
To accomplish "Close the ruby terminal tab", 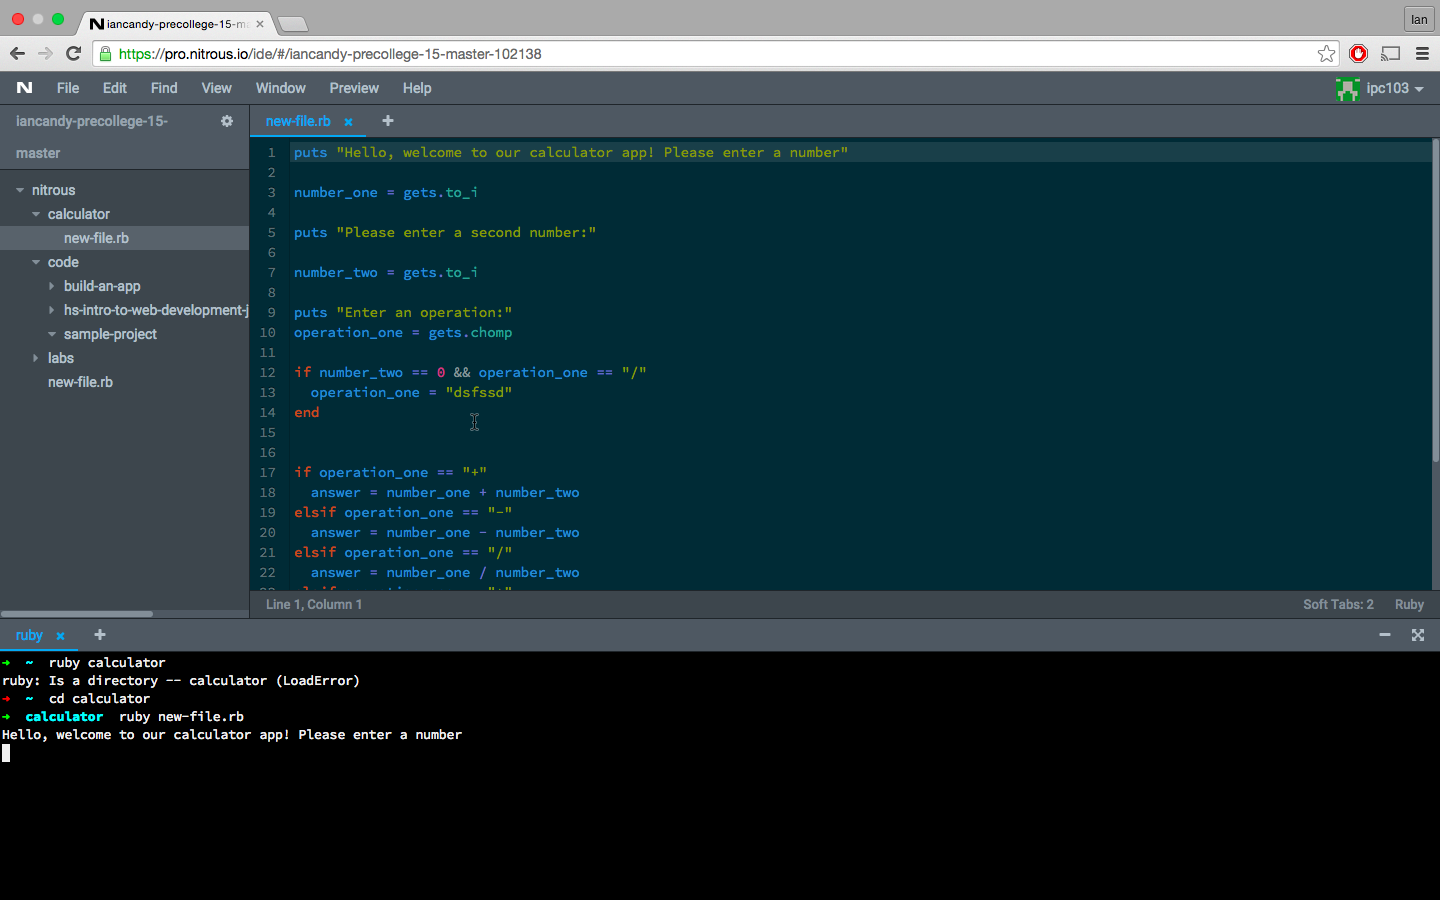I will tap(60, 636).
